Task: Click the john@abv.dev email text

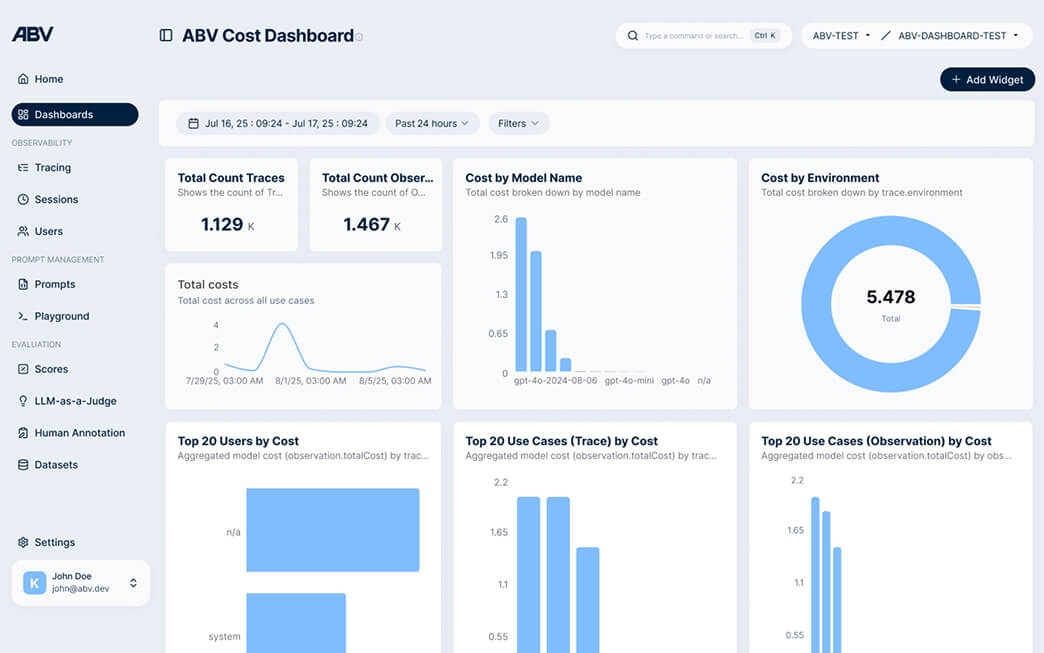Action: [81, 588]
